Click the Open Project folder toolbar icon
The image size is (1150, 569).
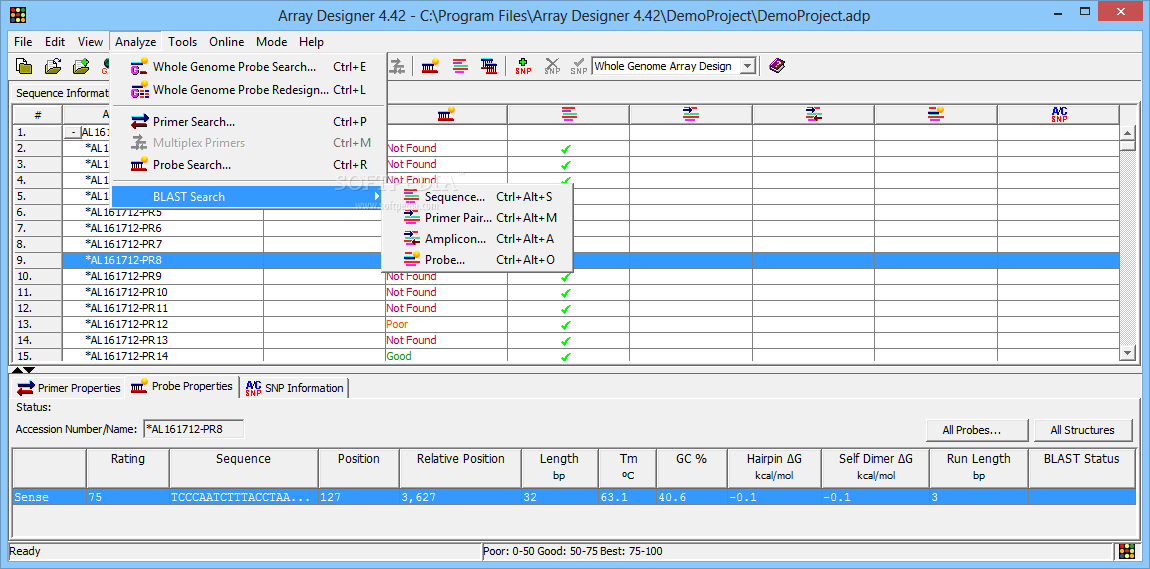[x=53, y=67]
